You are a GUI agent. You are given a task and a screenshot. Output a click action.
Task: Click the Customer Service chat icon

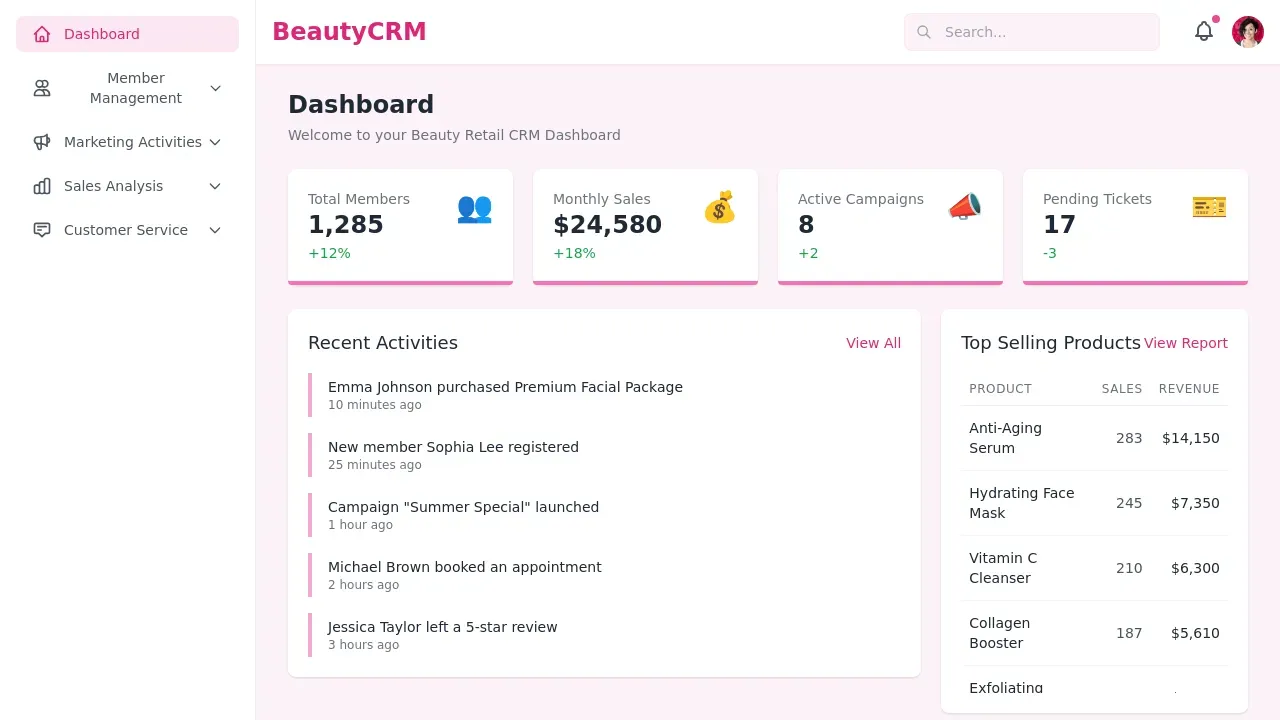[42, 230]
